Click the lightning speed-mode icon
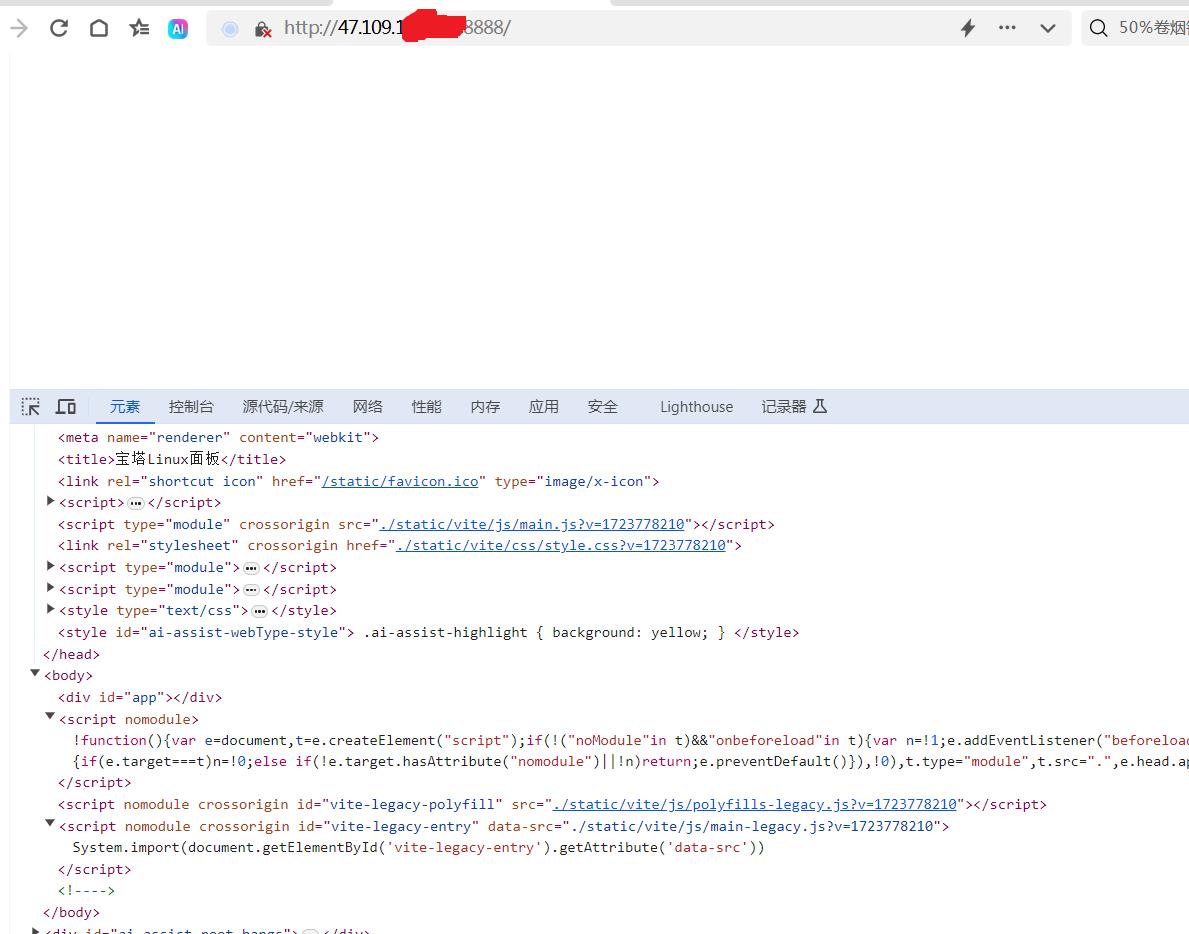Viewport: 1189px width, 934px height. [x=968, y=29]
